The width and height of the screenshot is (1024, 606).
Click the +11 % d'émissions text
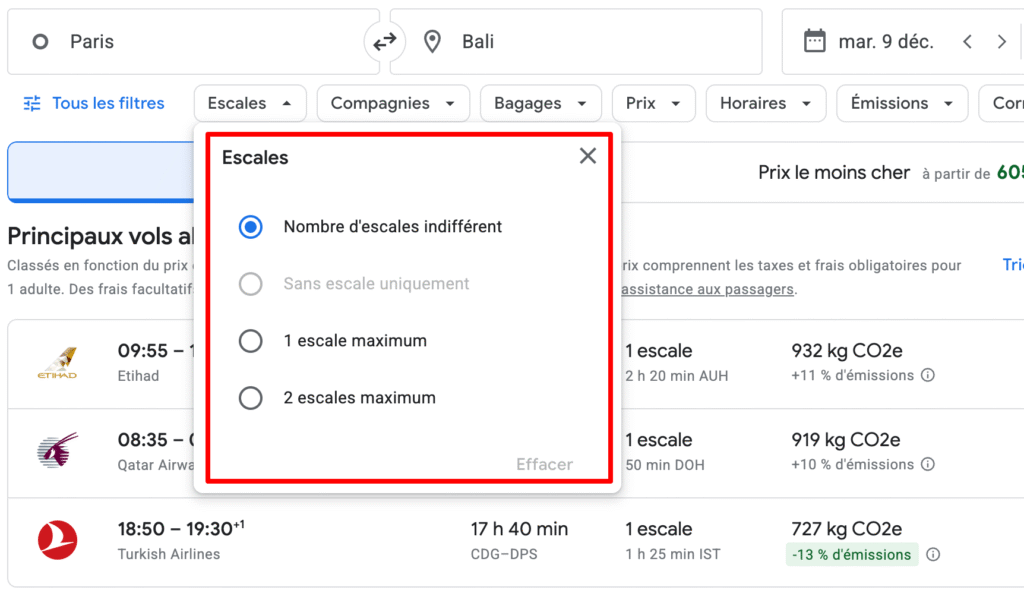[852, 375]
